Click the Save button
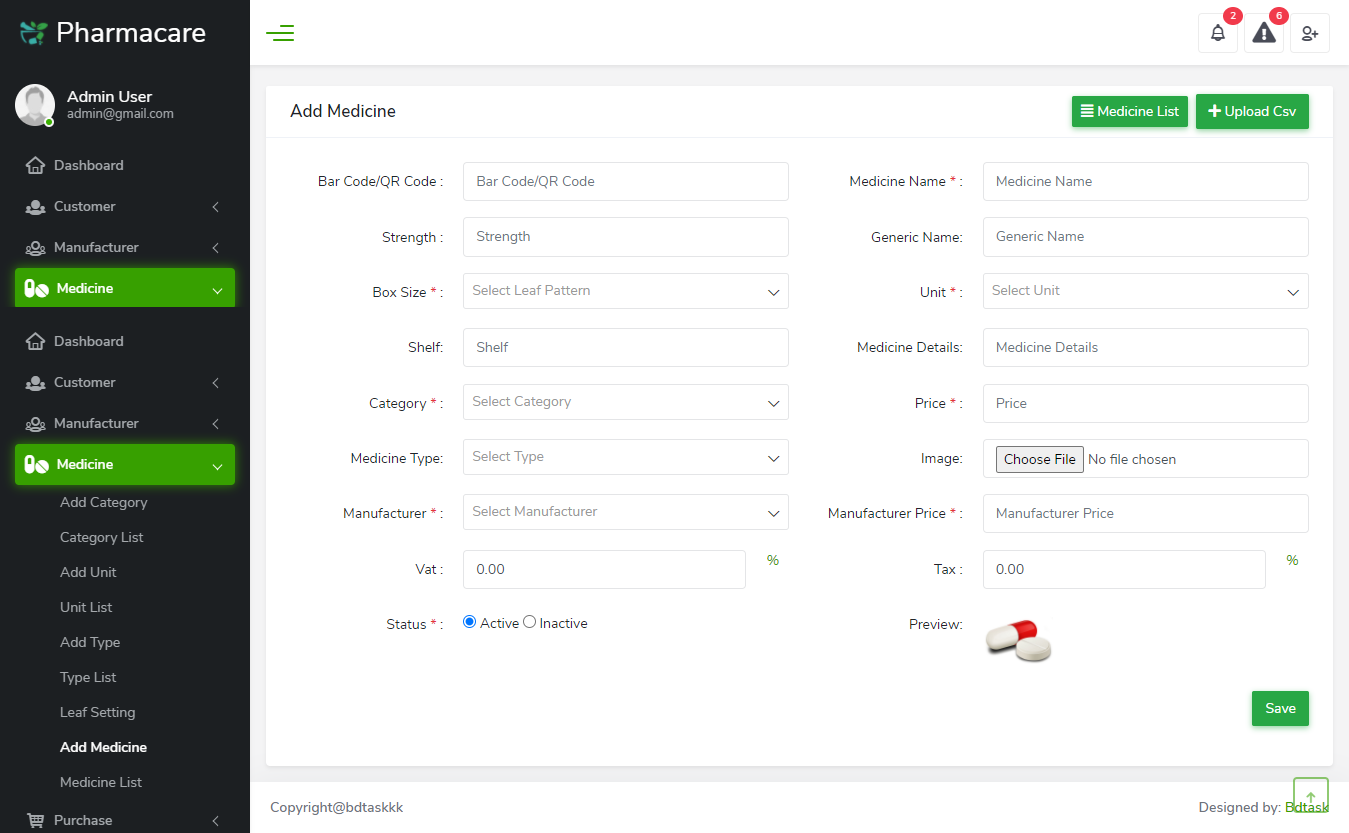1349x833 pixels. click(1280, 708)
